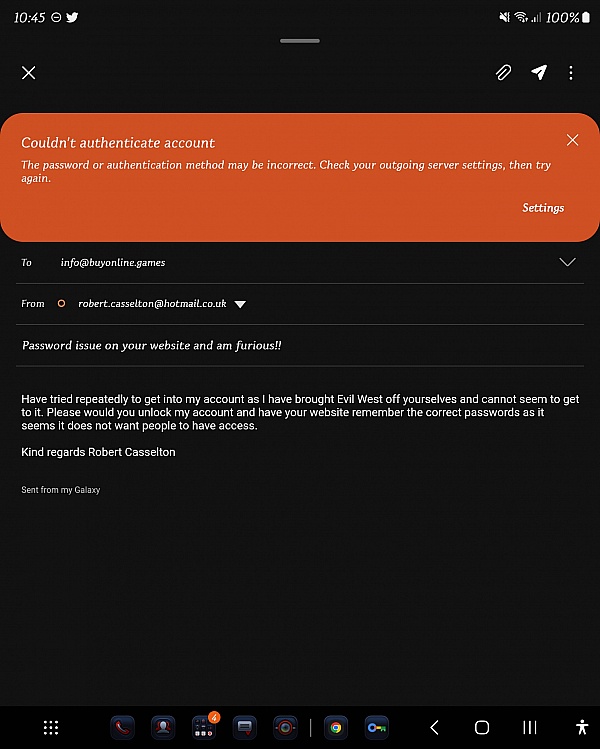600x749 pixels.
Task: Open the app folder with 4 badge
Action: pos(204,728)
